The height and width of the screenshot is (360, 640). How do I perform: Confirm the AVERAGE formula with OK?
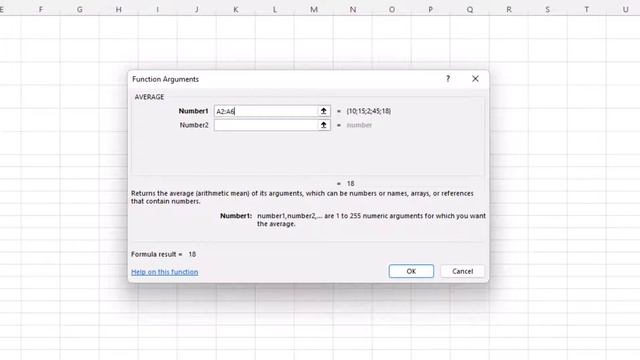pyautogui.click(x=411, y=271)
